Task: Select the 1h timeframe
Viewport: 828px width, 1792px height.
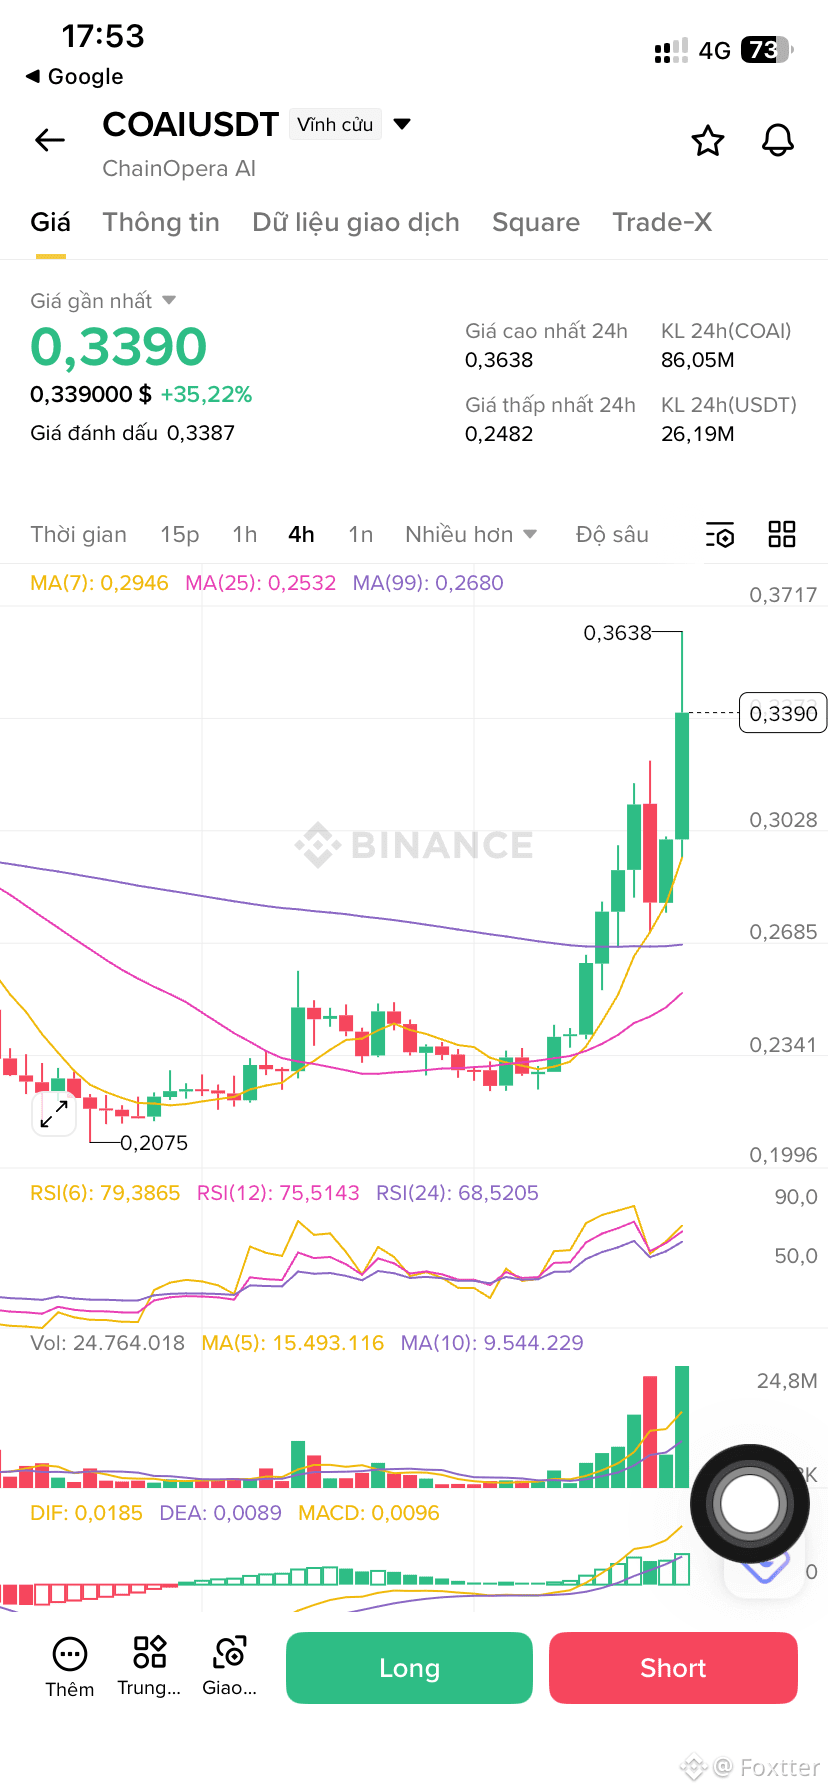Action: [245, 535]
